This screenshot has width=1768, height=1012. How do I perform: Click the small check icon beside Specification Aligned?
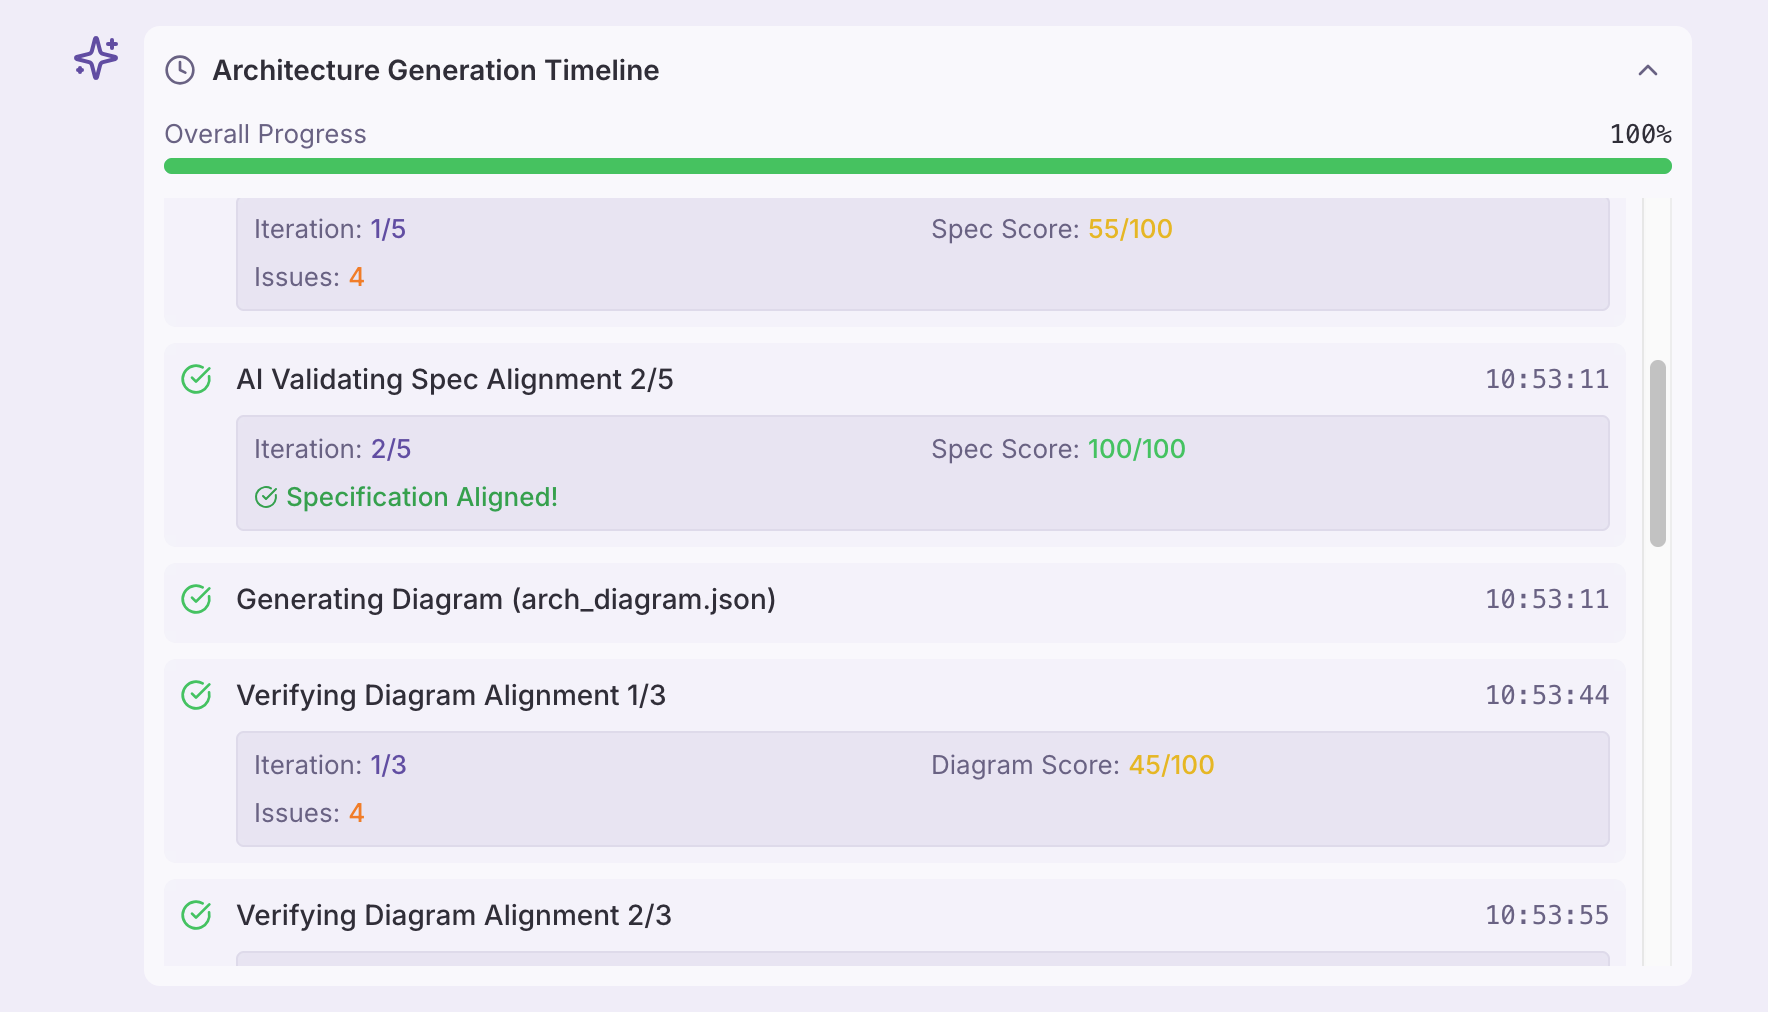coord(266,497)
